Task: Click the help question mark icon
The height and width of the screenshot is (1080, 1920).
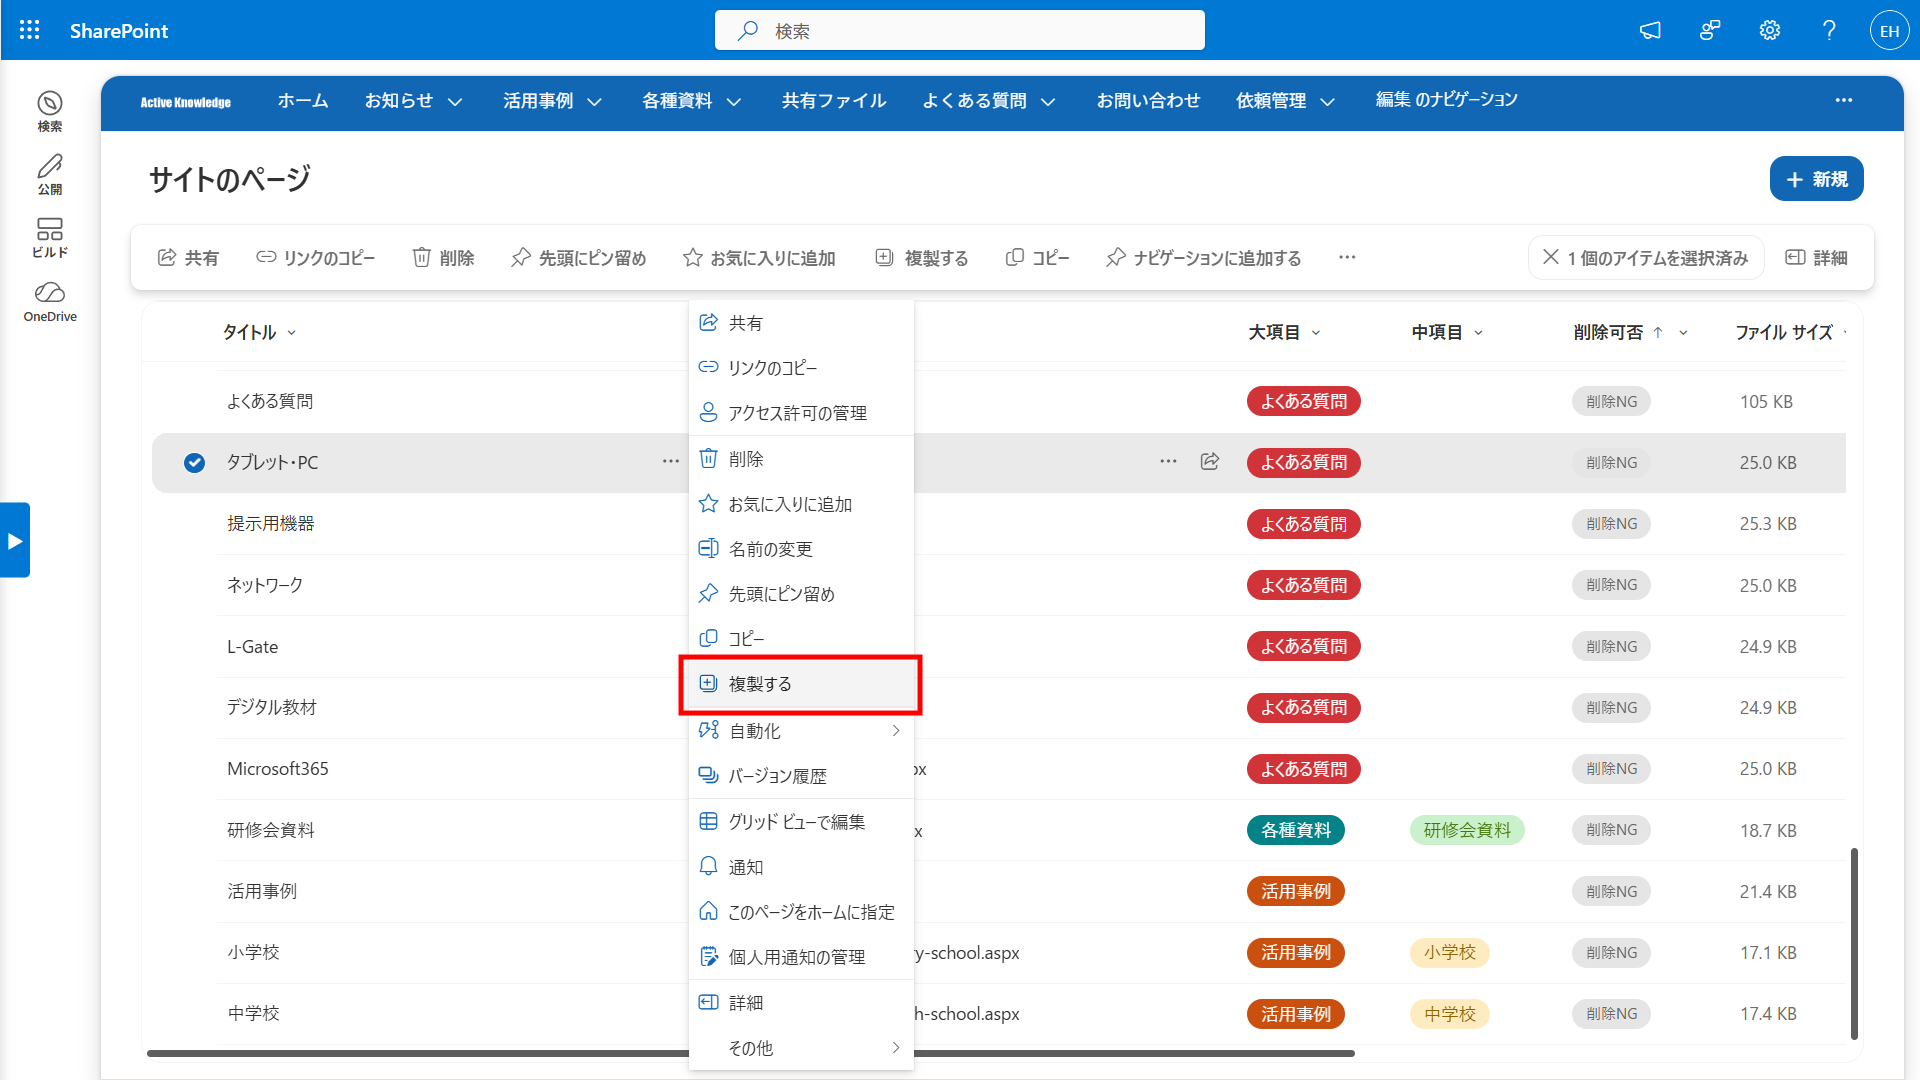Action: (x=1829, y=30)
